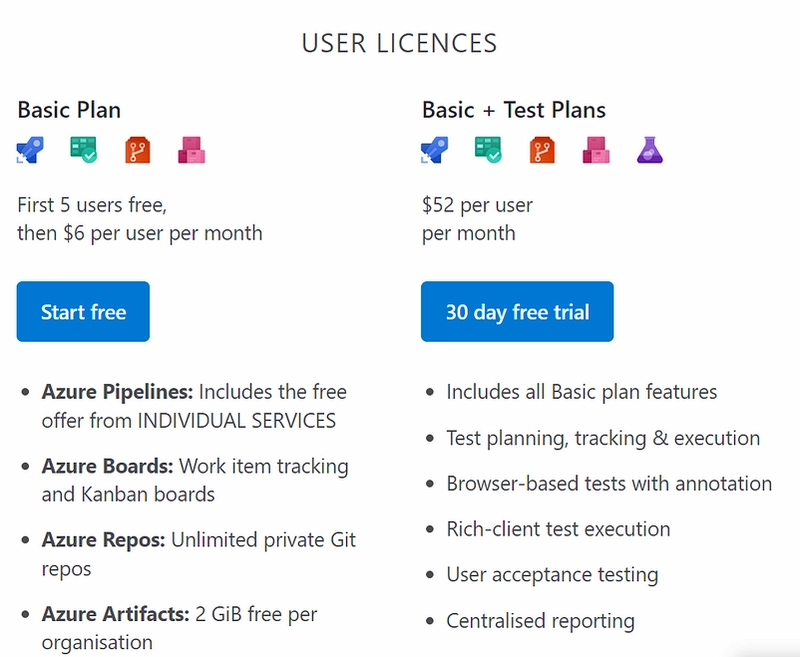Image resolution: width=800 pixels, height=657 pixels.
Task: Select the Azure Repos icon under Basic + Test Plans
Action: pos(542,150)
